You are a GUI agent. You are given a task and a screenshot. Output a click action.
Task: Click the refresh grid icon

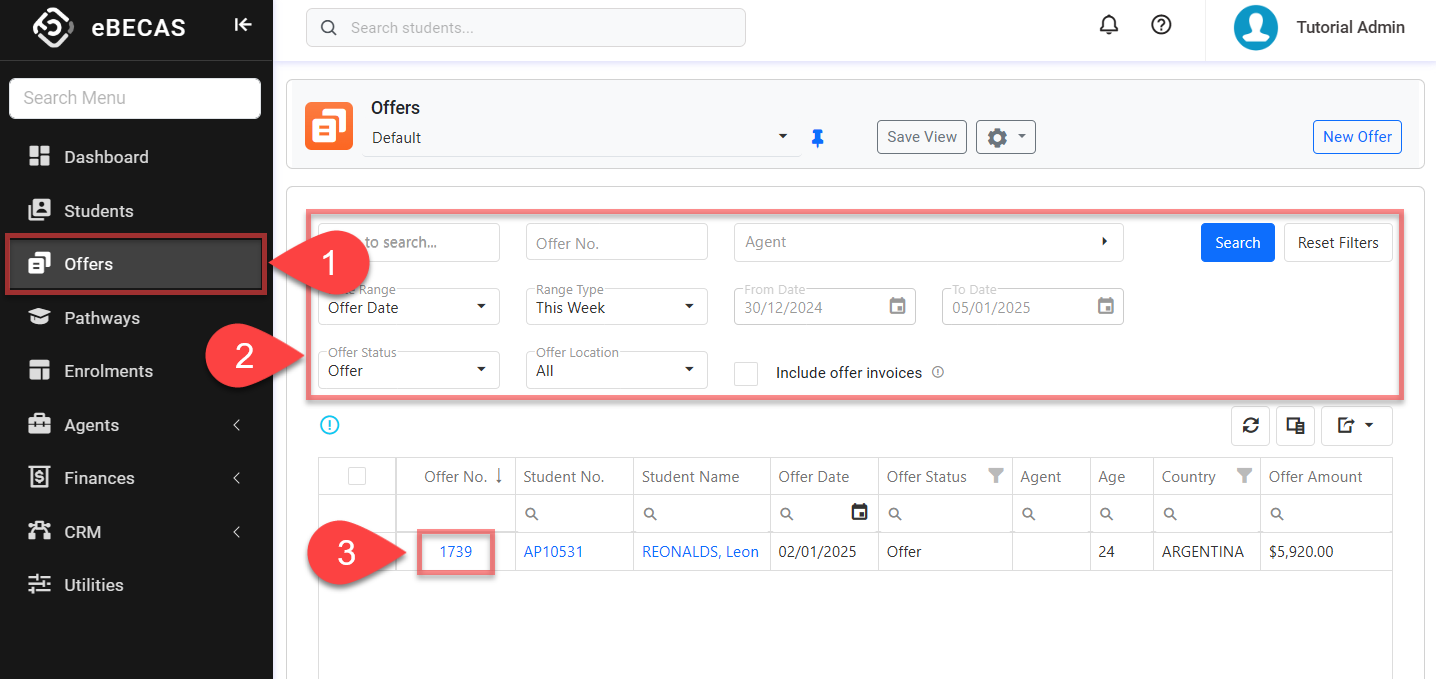1250,426
